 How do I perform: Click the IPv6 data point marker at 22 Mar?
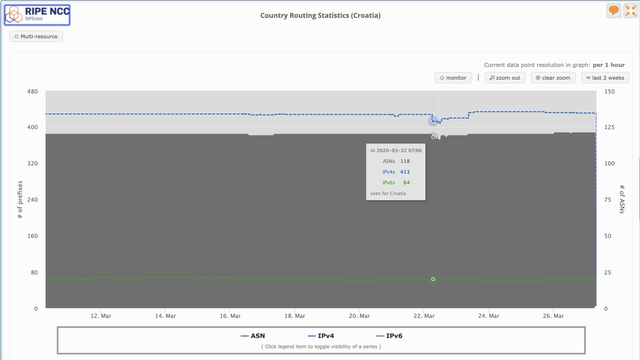[433, 279]
